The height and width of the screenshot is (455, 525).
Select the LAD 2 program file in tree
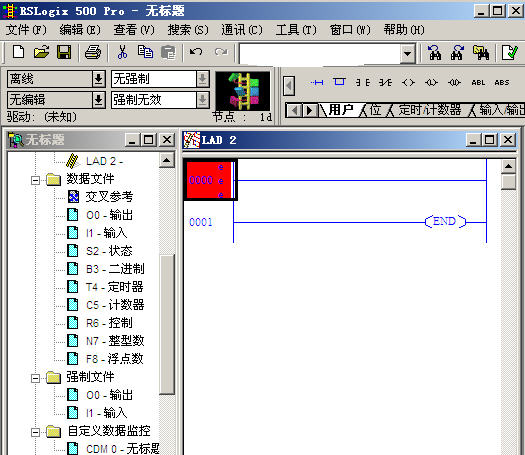point(95,161)
